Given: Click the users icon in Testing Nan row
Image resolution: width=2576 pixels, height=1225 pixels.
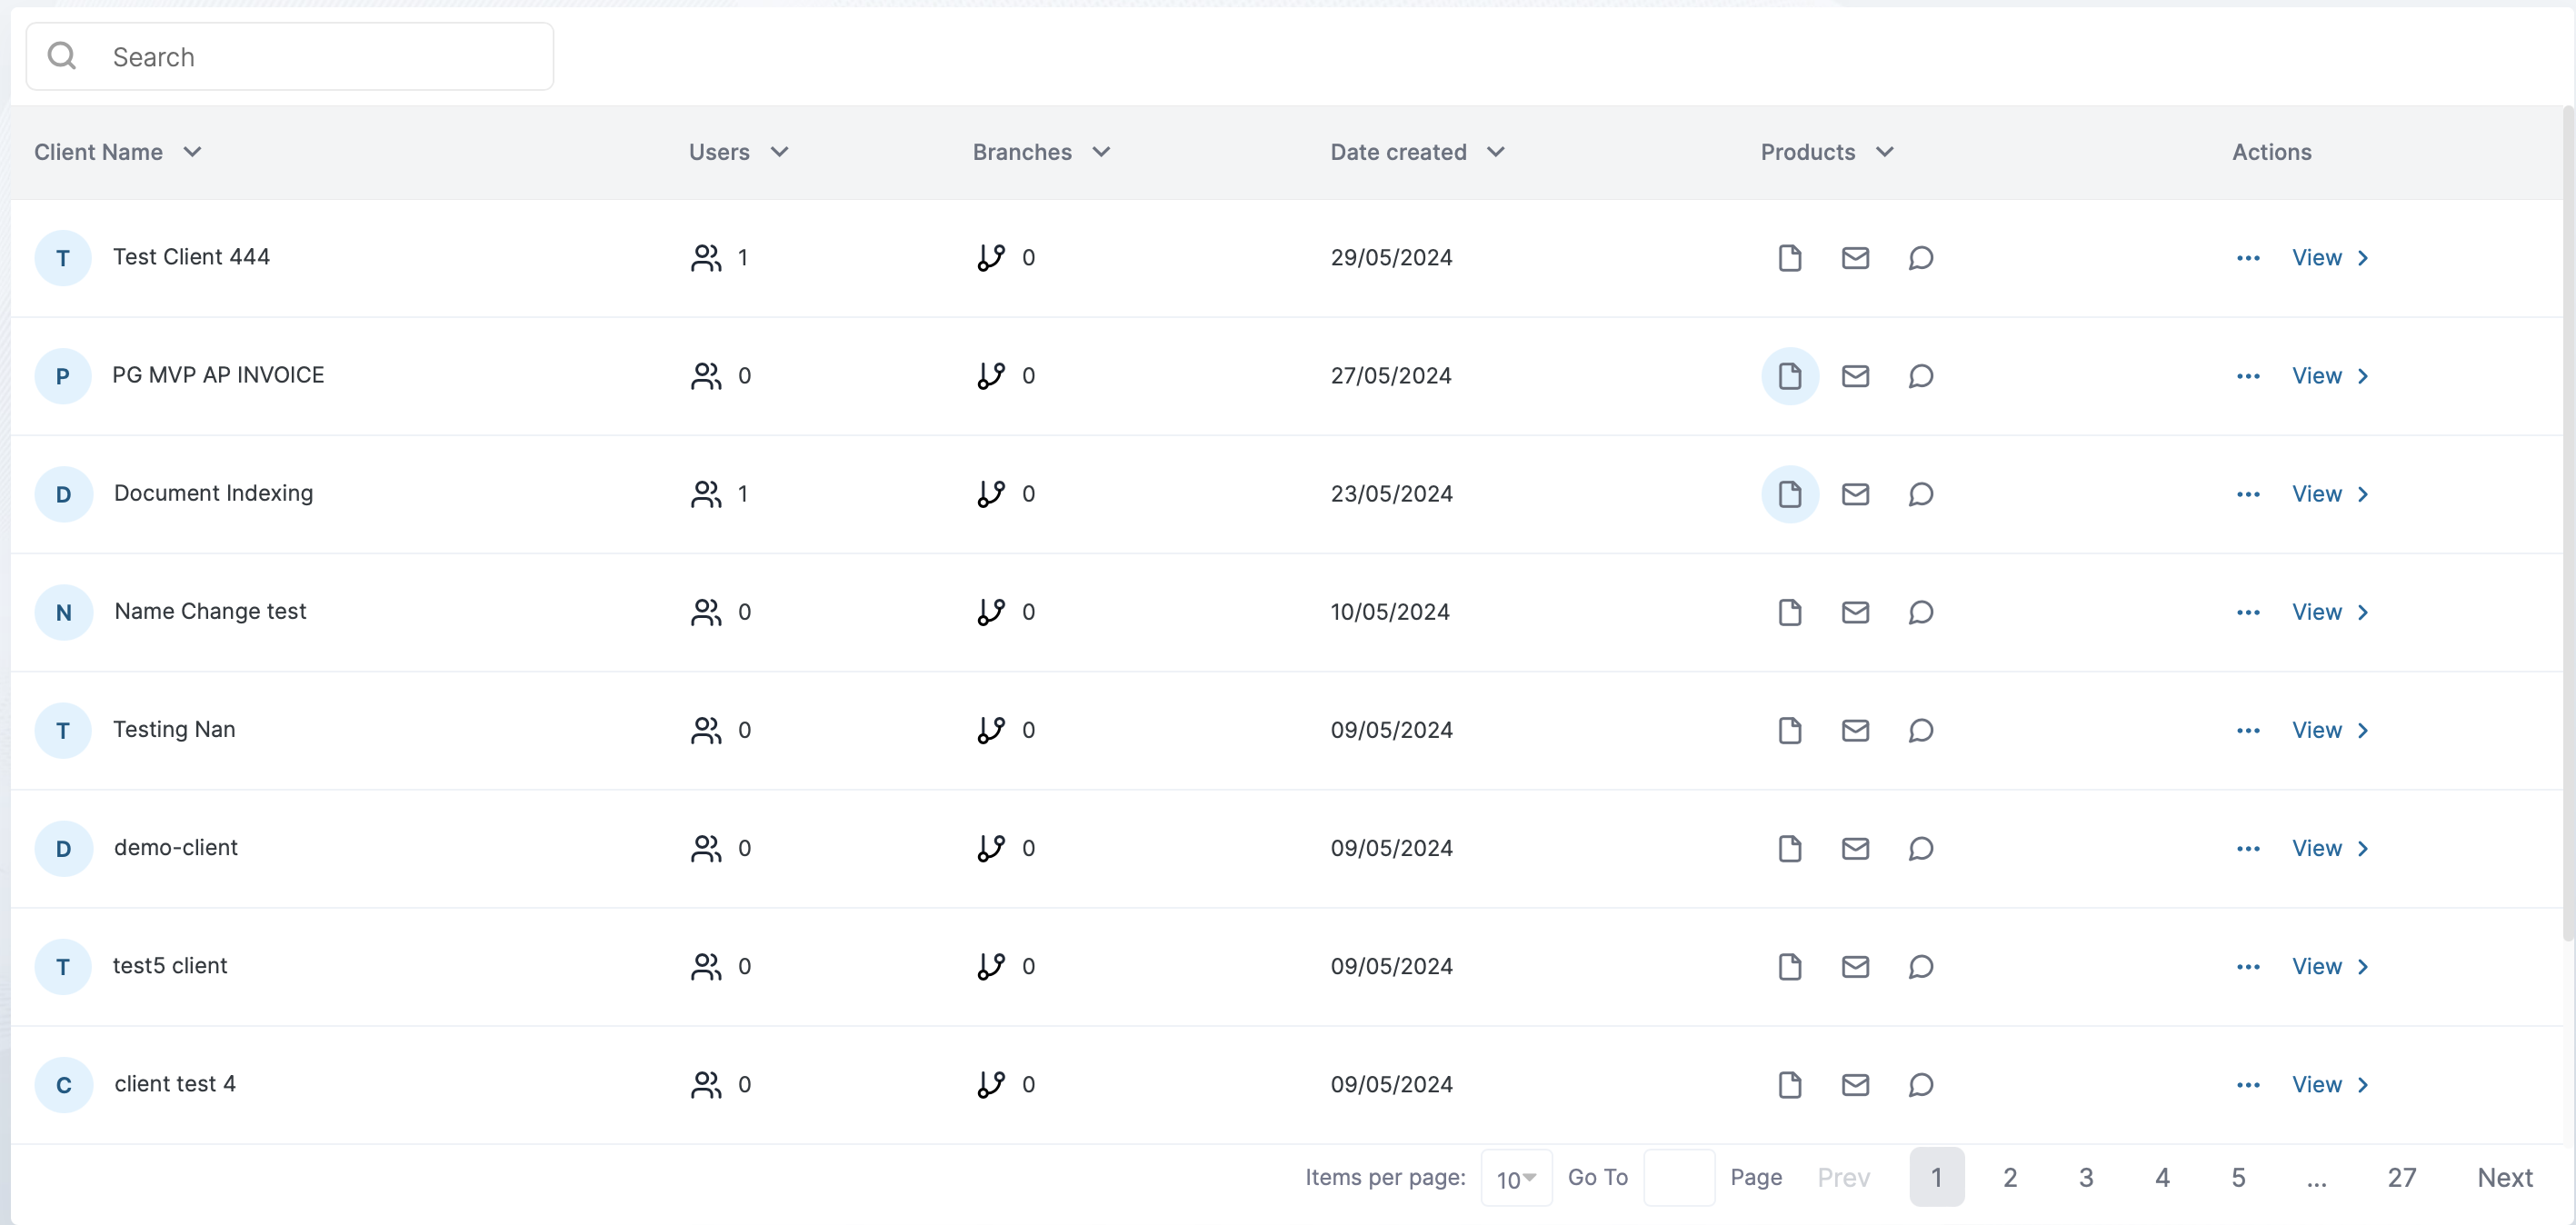Looking at the screenshot, I should 706,730.
